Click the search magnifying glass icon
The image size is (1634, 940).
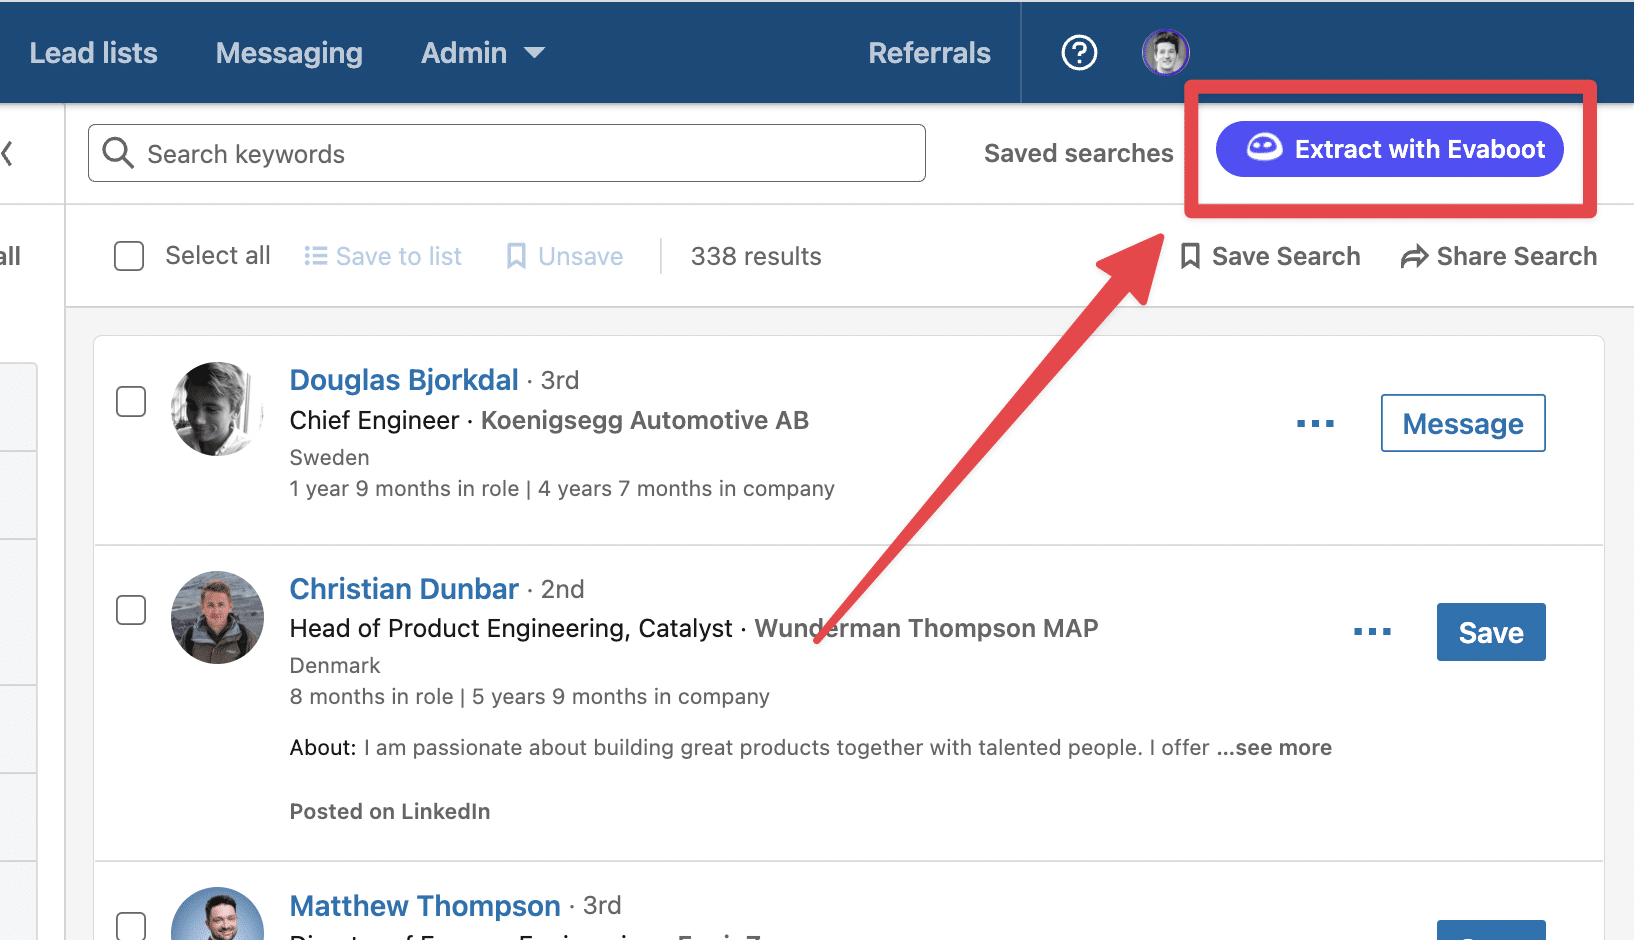[117, 153]
